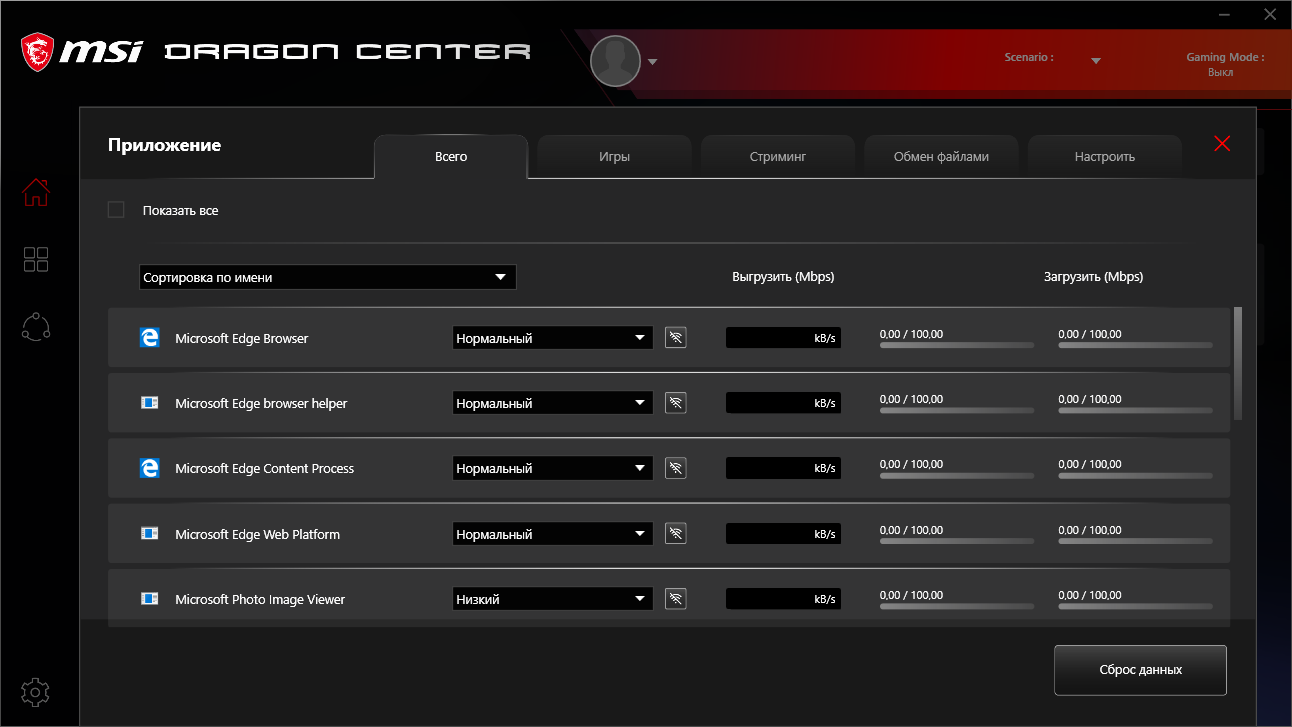This screenshot has height=727, width=1292.
Task: Select the Microsoft Edge browser helper name
Action: click(261, 403)
